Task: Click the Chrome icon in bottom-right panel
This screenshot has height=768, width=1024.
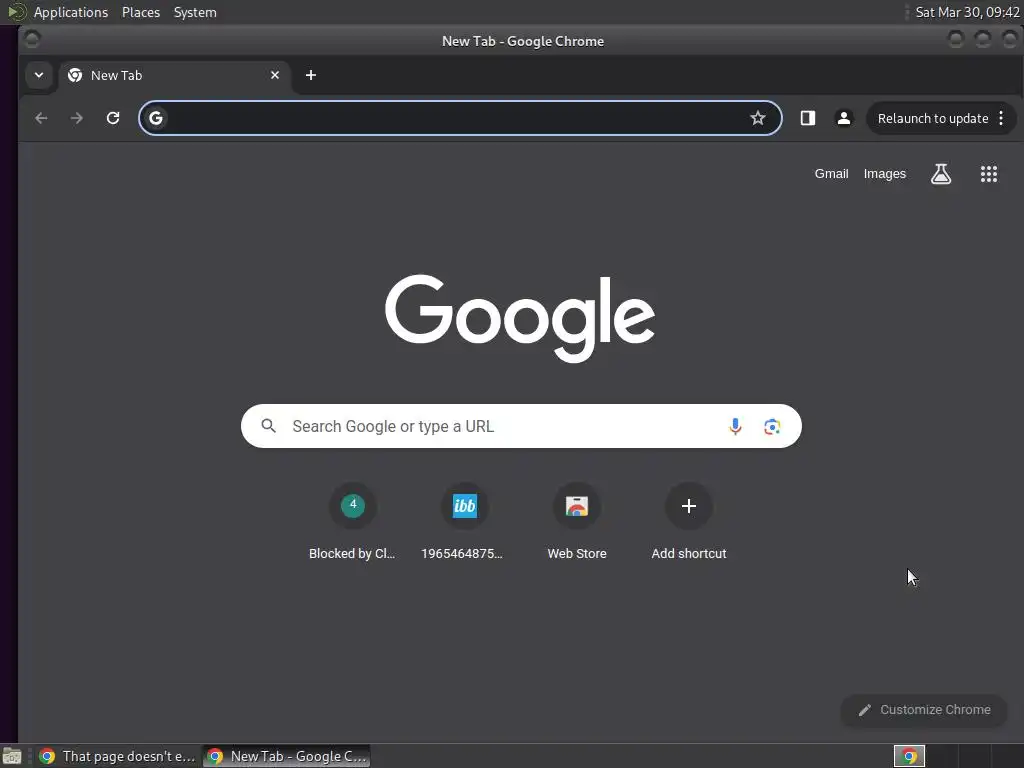Action: 909,756
